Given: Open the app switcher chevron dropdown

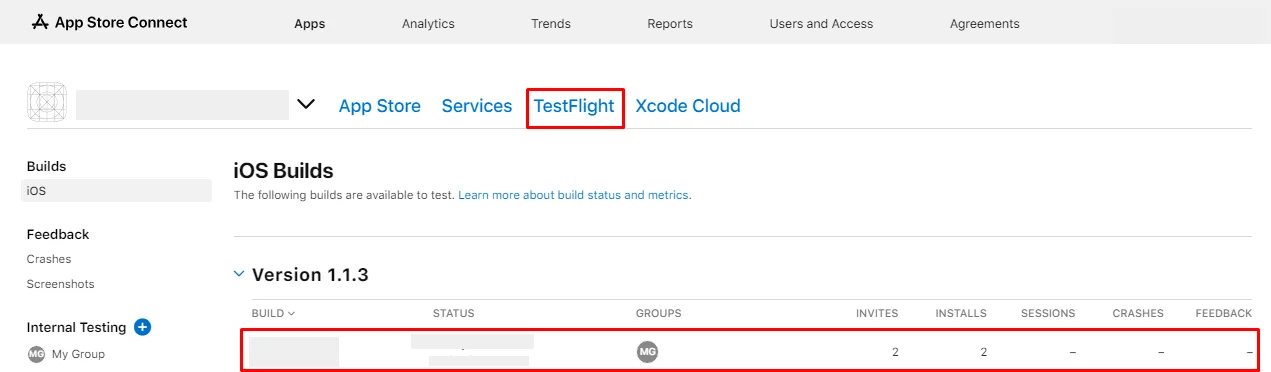Looking at the screenshot, I should [306, 104].
